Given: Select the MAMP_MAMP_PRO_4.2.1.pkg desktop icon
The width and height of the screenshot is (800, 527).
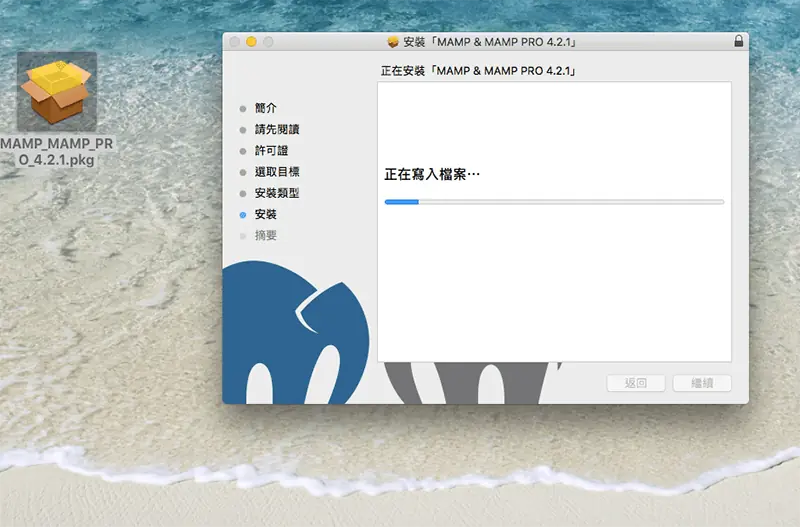Looking at the screenshot, I should tap(57, 91).
